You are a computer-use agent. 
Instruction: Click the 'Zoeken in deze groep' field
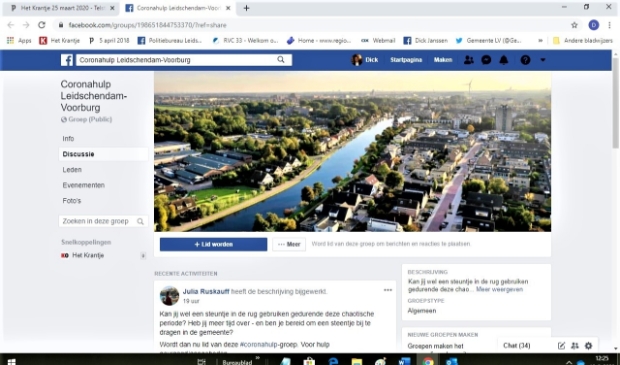[x=103, y=221]
